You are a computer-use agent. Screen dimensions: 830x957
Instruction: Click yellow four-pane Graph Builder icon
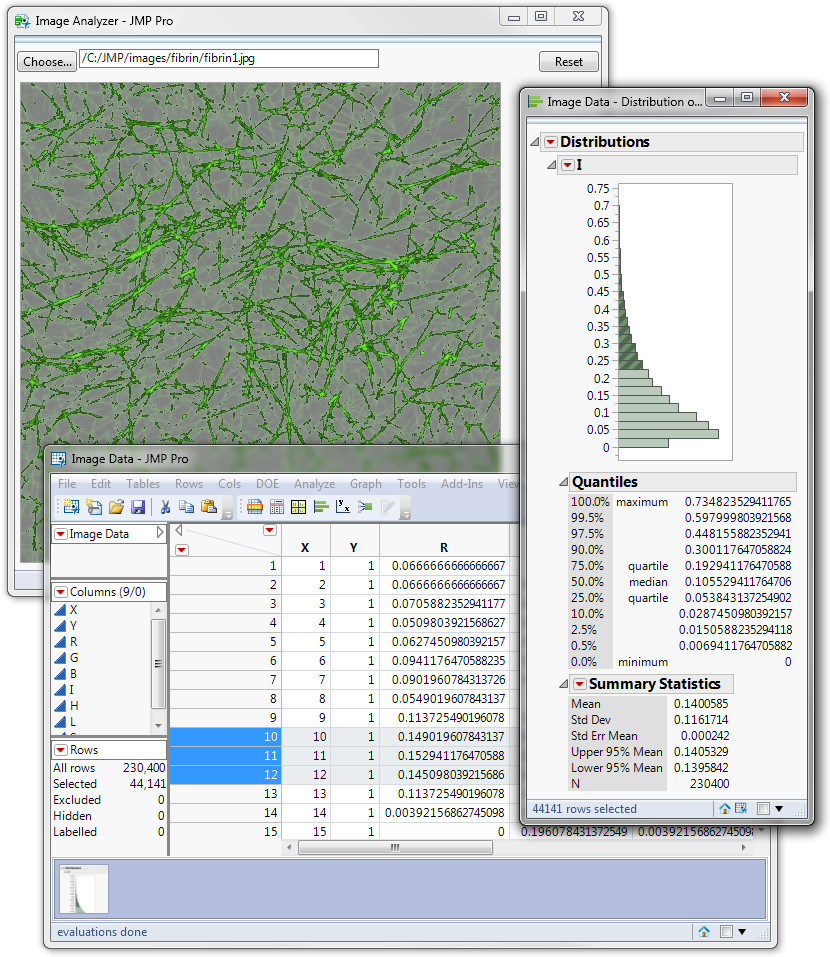(x=298, y=507)
